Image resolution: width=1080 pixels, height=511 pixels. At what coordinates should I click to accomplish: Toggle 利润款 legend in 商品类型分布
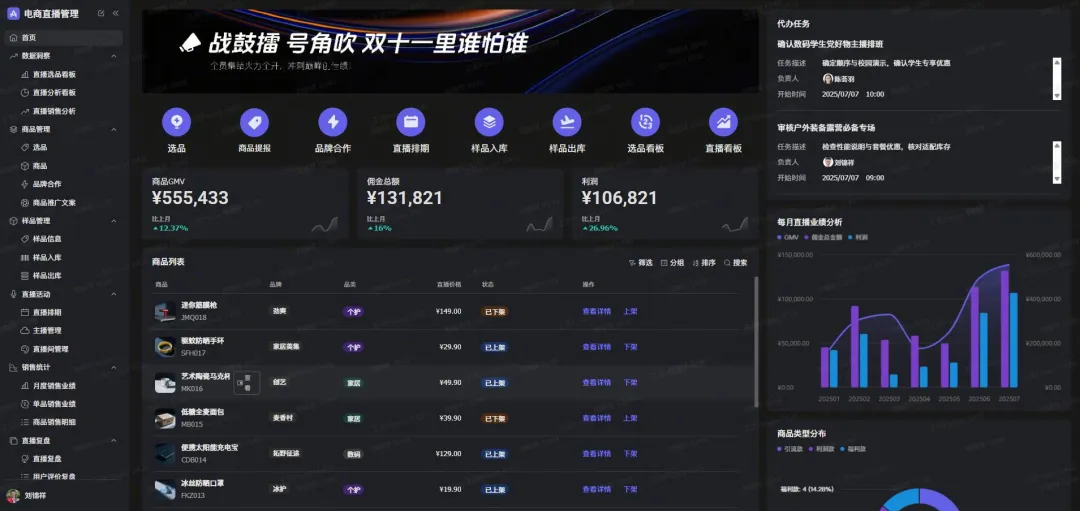pyautogui.click(x=822, y=449)
